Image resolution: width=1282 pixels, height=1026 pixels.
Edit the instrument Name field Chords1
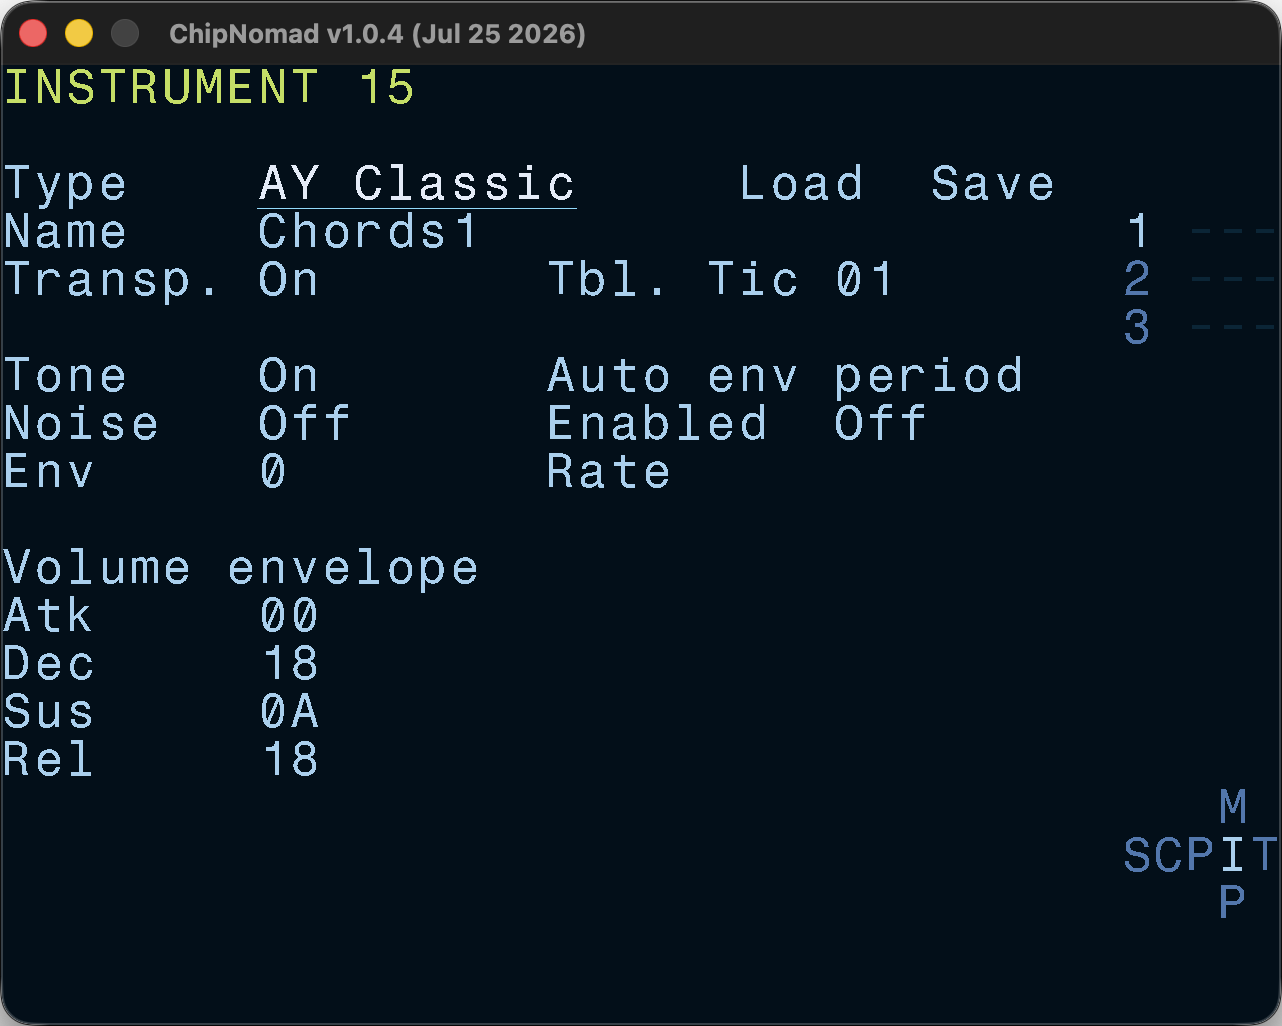(x=368, y=232)
